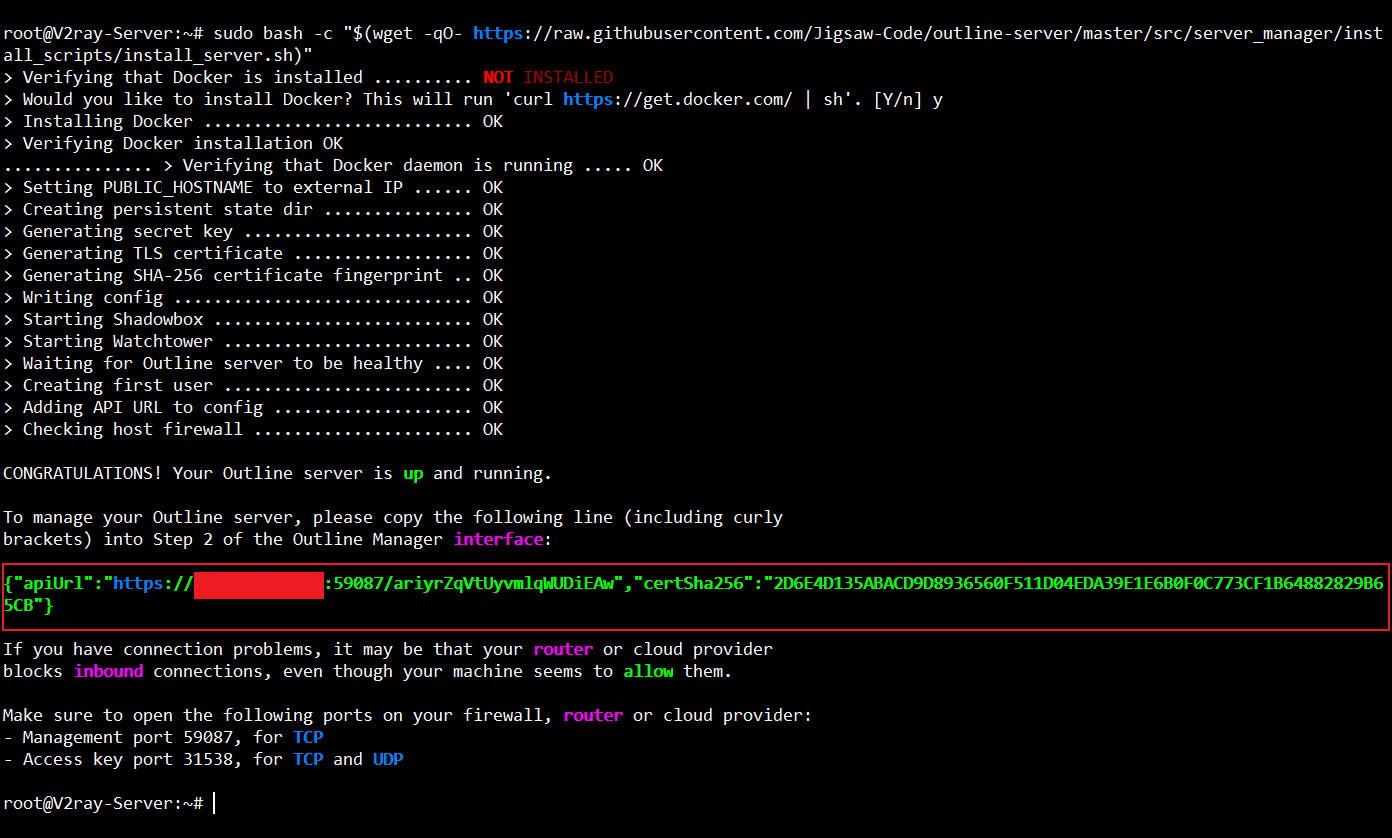Click 'Waiting for Outline server to be healthy'

tap(223, 363)
